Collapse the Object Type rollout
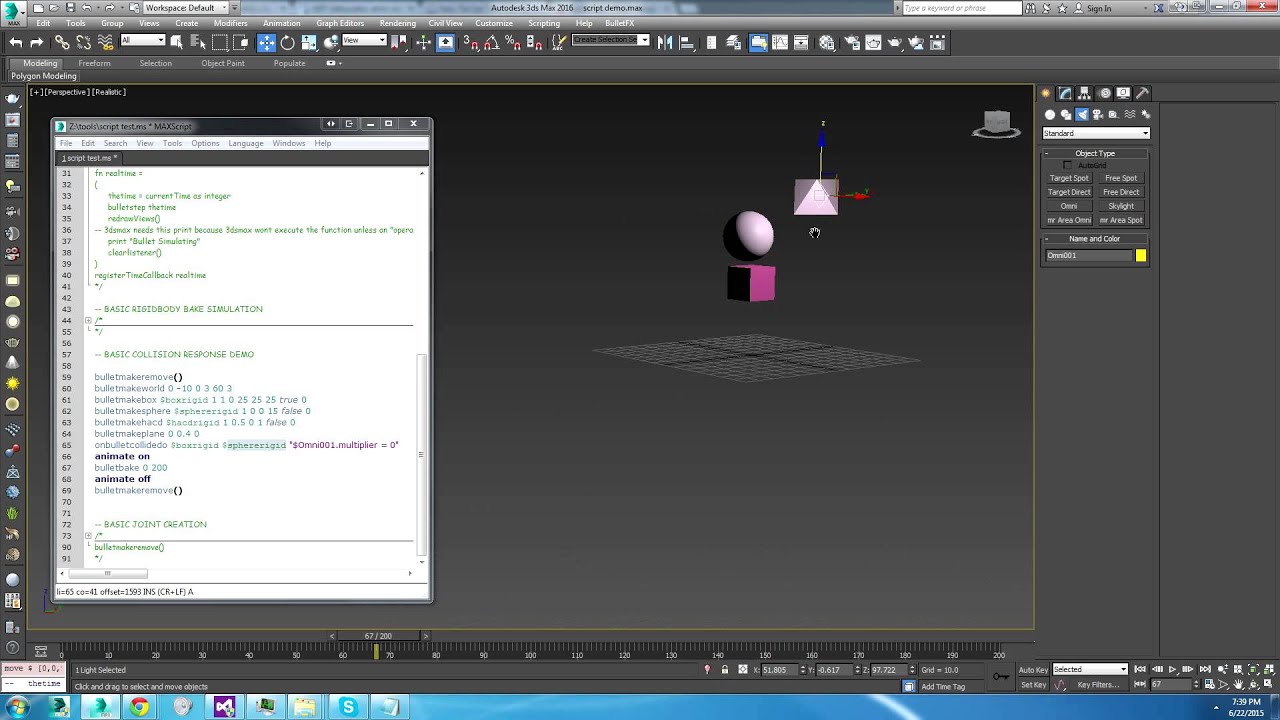Image resolution: width=1280 pixels, height=720 pixels. click(1095, 153)
